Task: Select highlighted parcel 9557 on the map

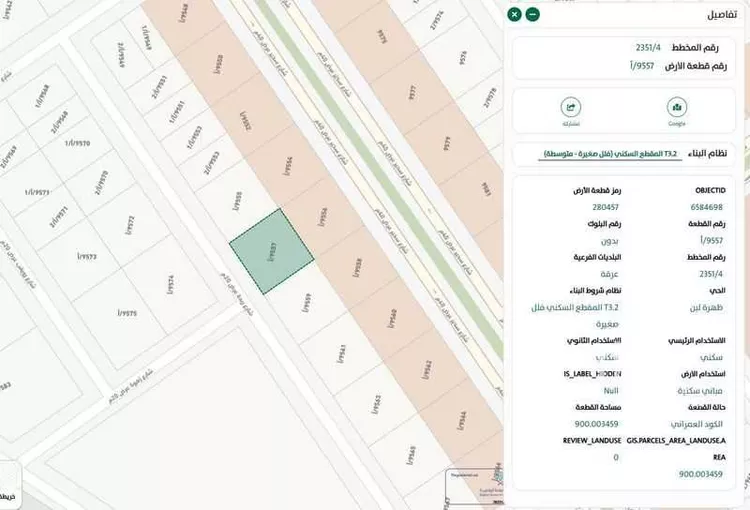Action: (272, 251)
